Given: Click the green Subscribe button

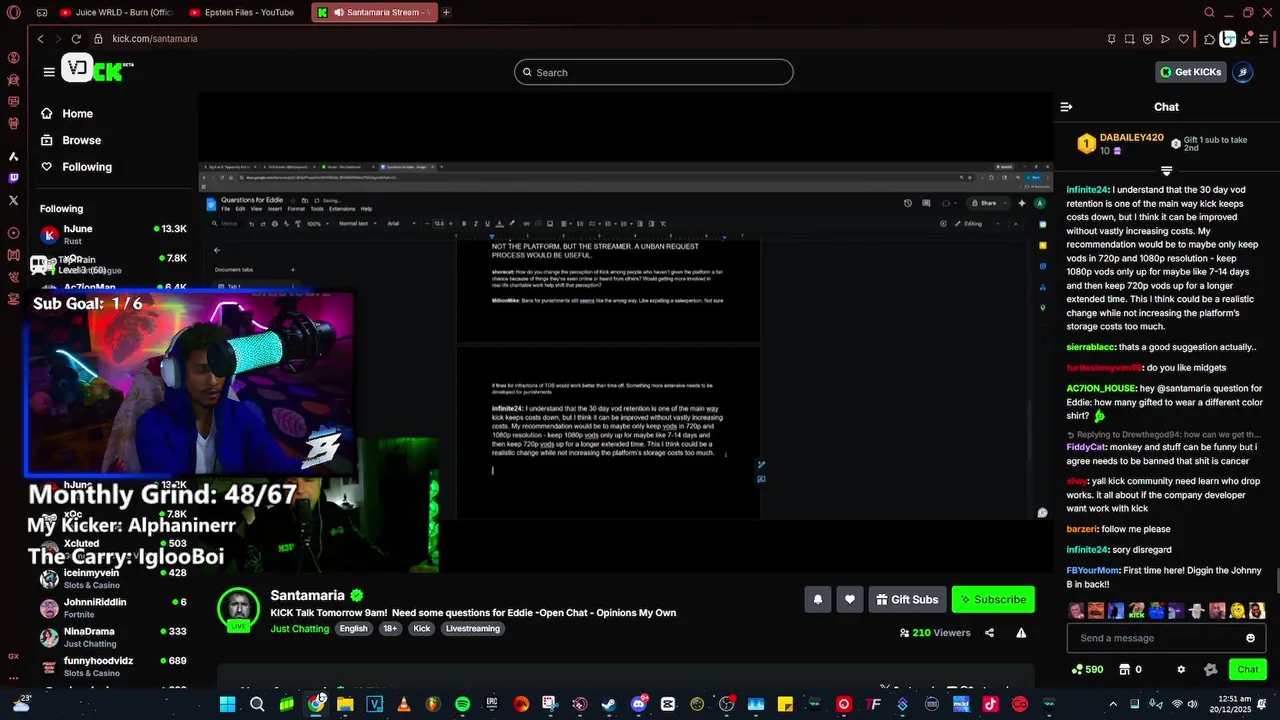Looking at the screenshot, I should [993, 599].
